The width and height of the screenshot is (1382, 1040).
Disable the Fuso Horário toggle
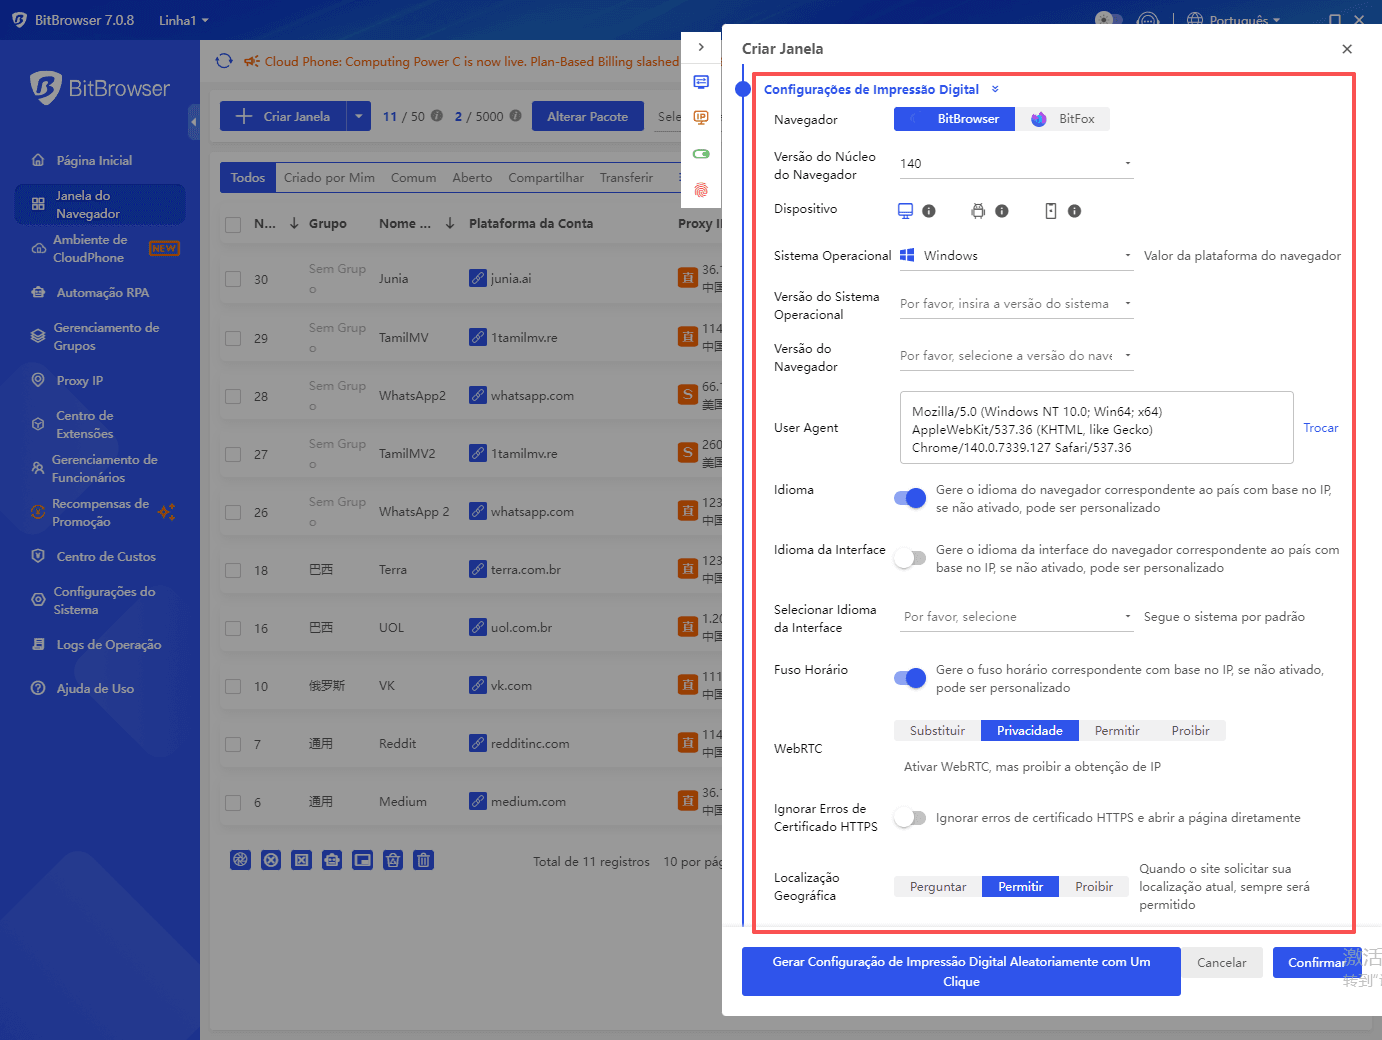click(x=909, y=677)
